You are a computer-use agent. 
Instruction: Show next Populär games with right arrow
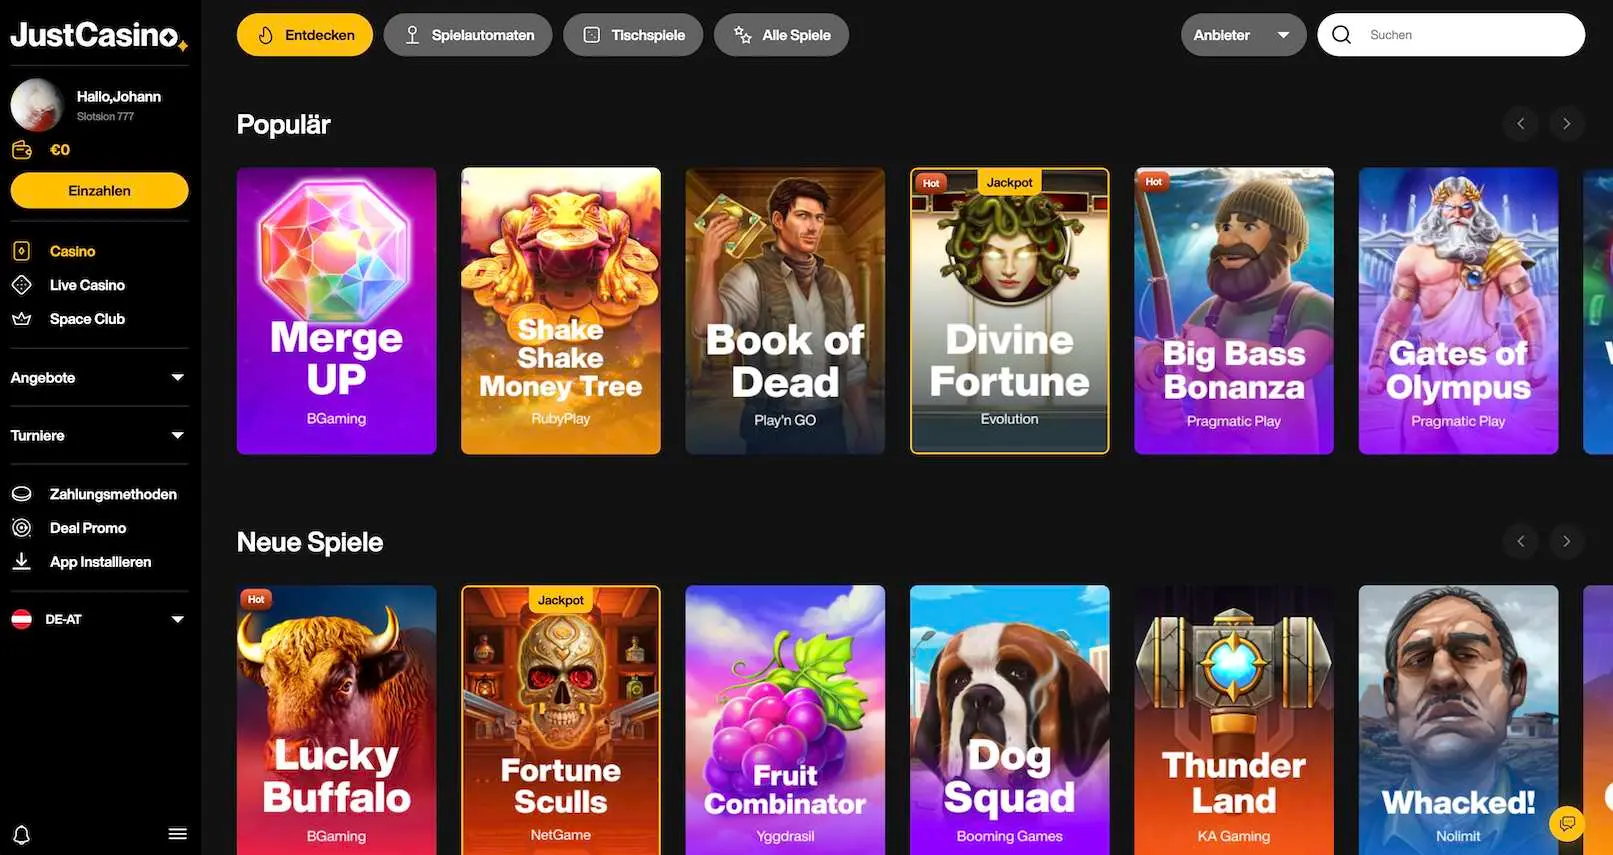(1566, 124)
